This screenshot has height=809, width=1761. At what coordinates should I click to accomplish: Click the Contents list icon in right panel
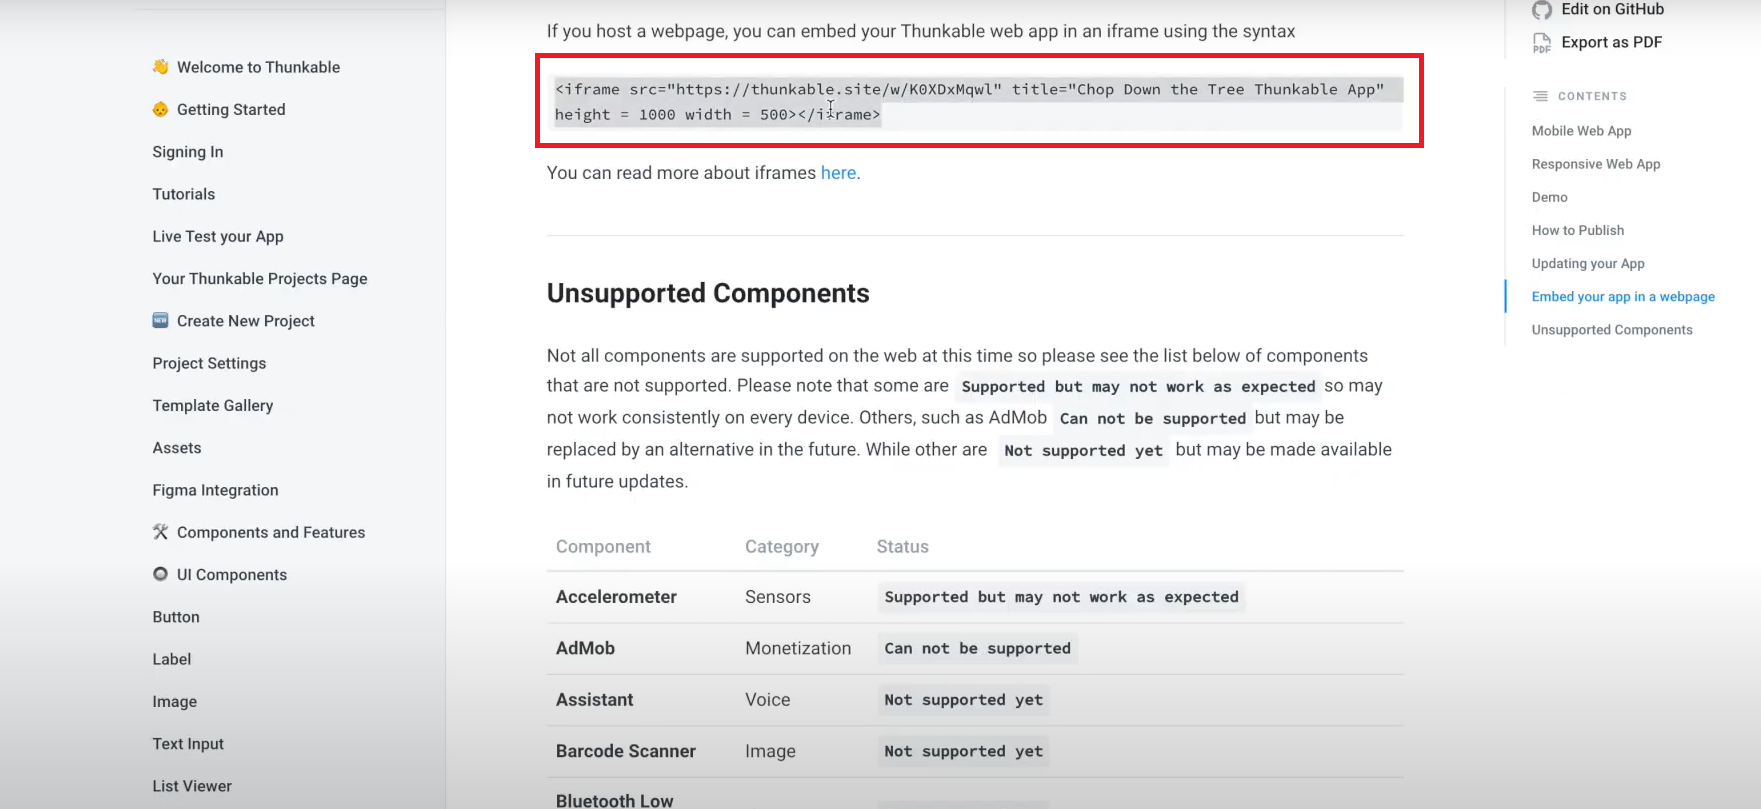pos(1540,96)
